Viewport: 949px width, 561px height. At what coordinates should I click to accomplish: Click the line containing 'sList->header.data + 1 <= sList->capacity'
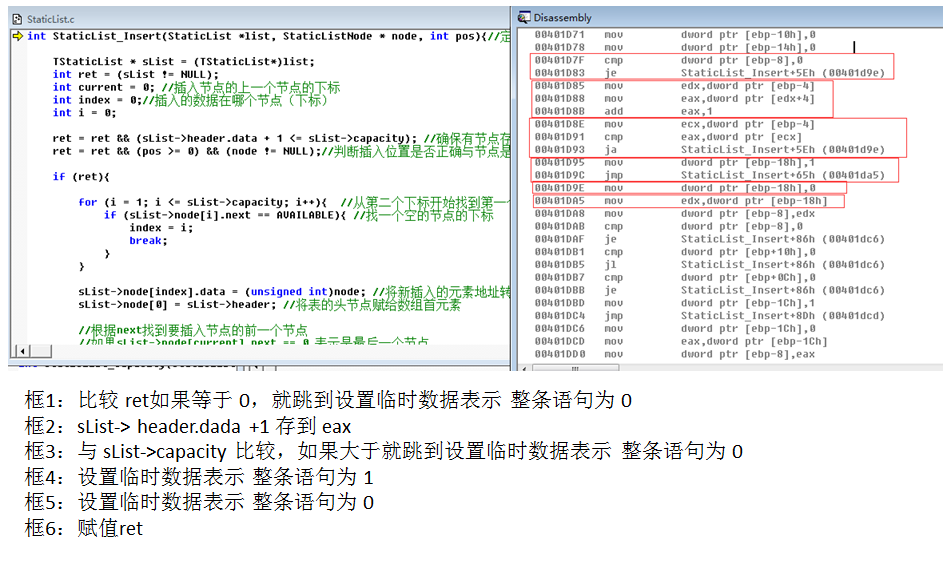click(x=281, y=138)
